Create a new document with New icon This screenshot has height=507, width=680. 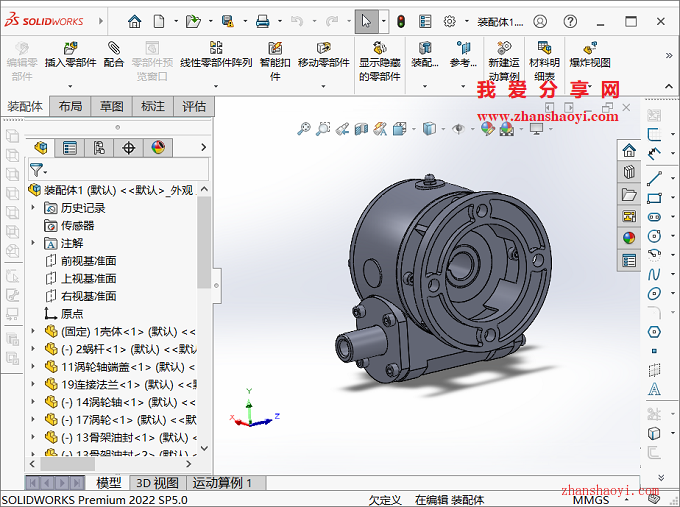(x=159, y=21)
